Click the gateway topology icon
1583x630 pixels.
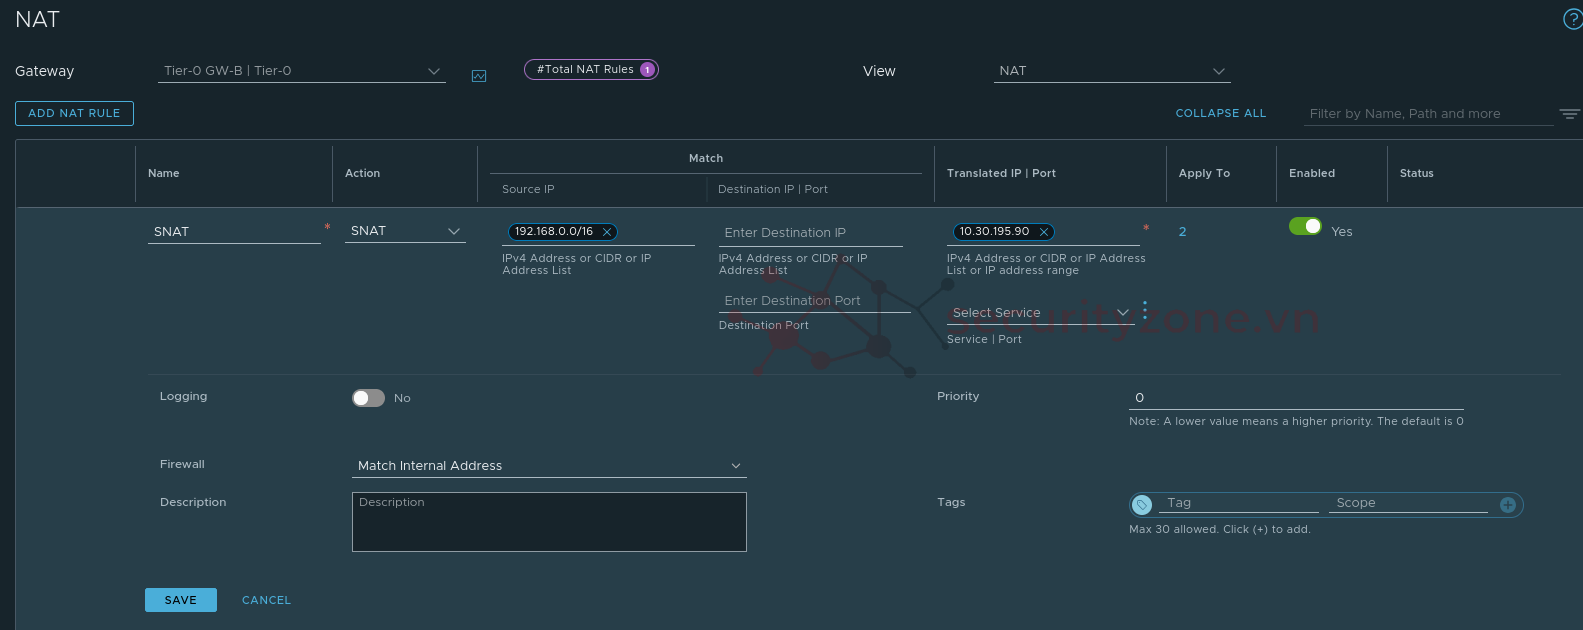[479, 76]
